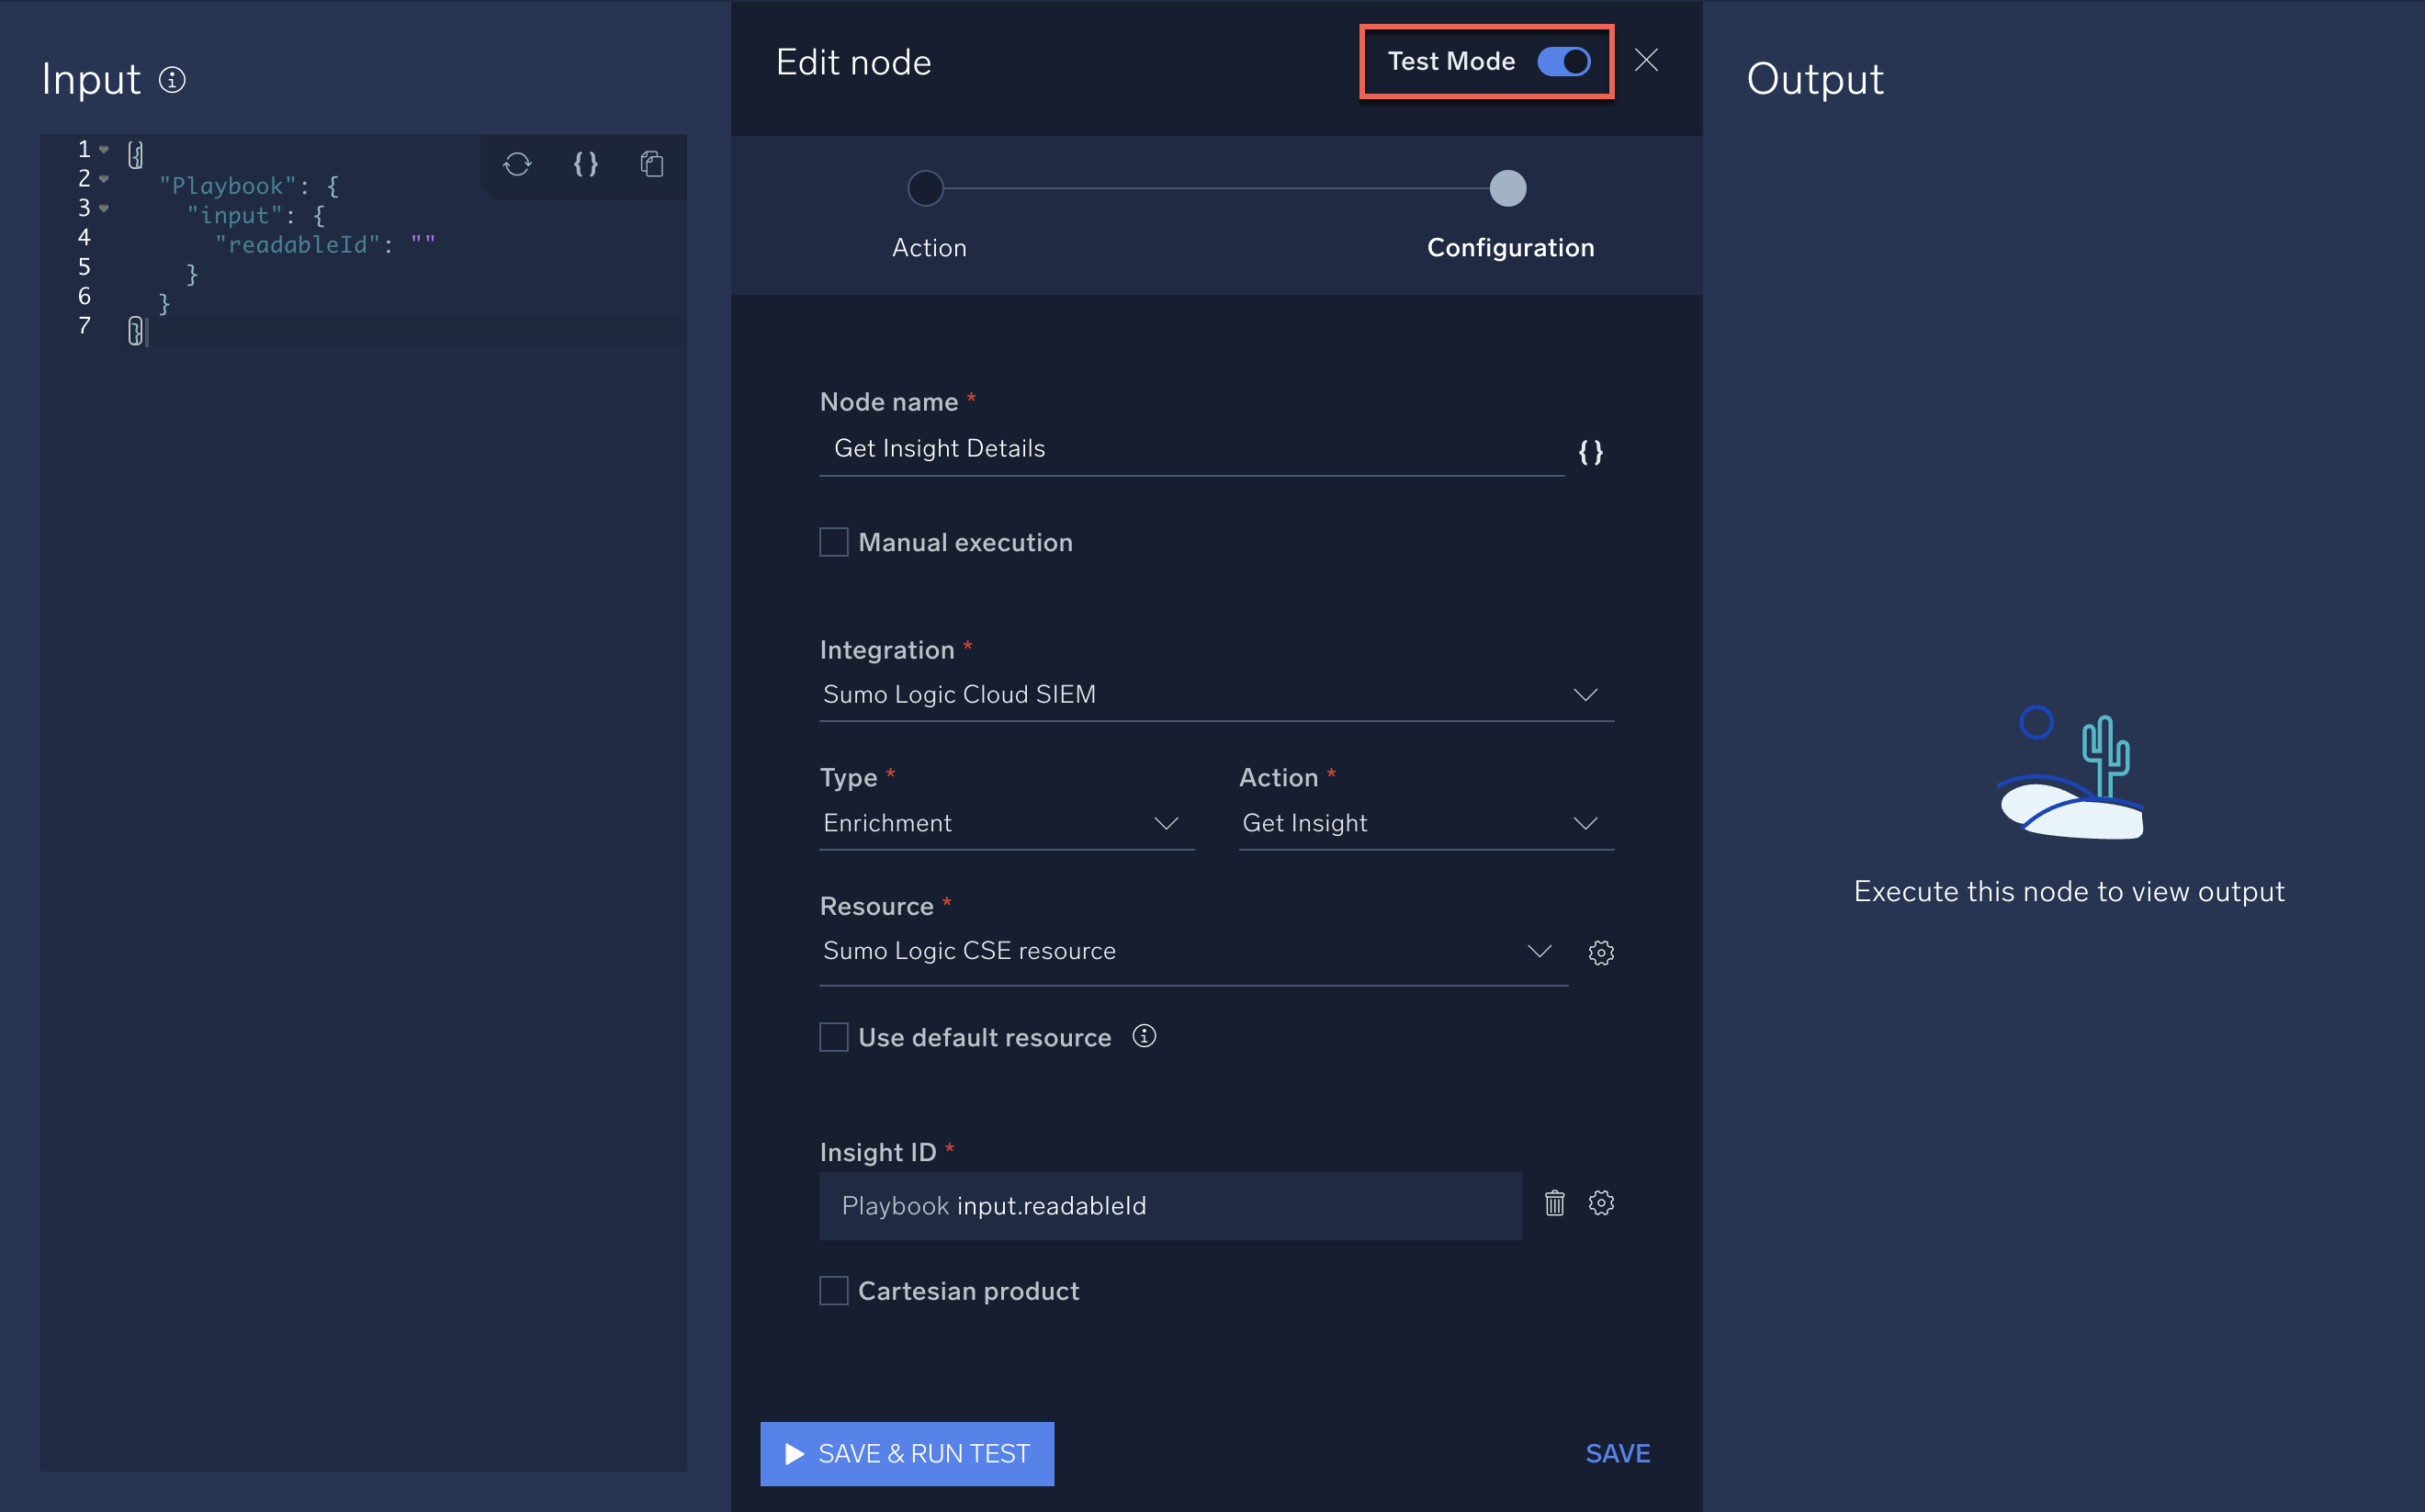This screenshot has width=2425, height=1512.
Task: Click the SAVE link at bottom right
Action: pyautogui.click(x=1617, y=1453)
